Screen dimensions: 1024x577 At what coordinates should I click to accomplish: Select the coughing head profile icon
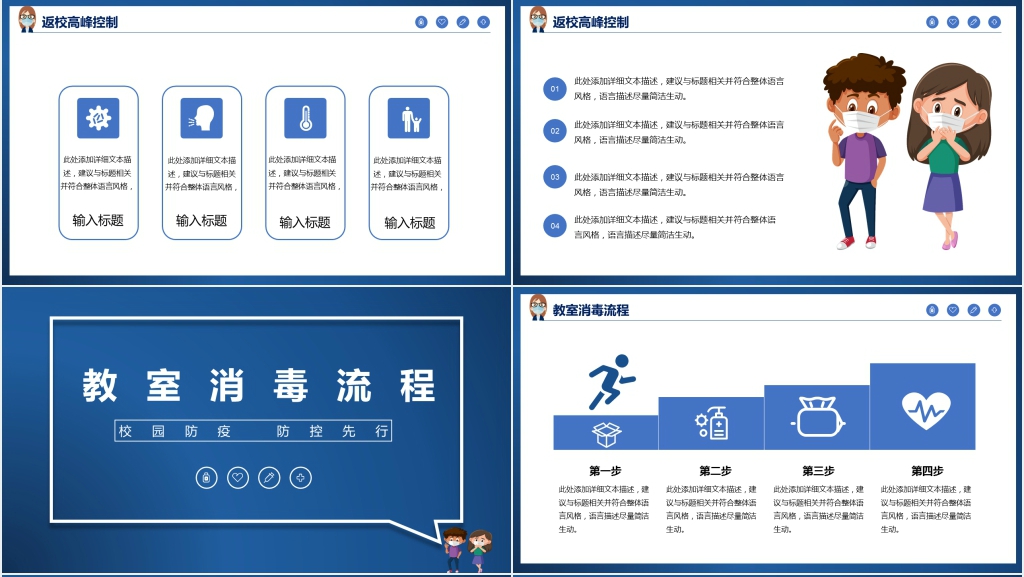201,118
